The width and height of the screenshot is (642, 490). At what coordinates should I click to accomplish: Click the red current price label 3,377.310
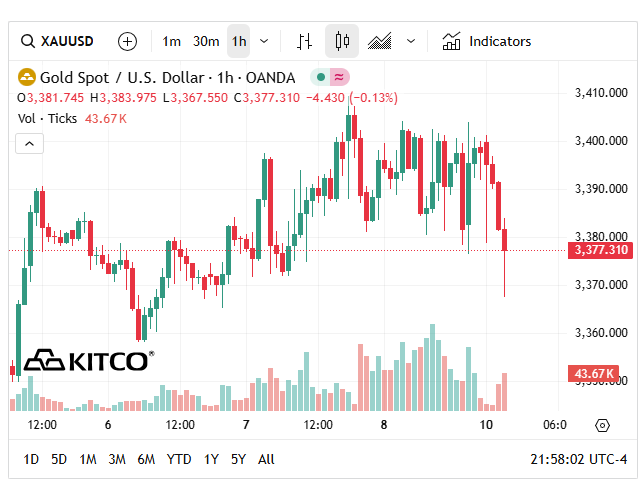pyautogui.click(x=600, y=250)
